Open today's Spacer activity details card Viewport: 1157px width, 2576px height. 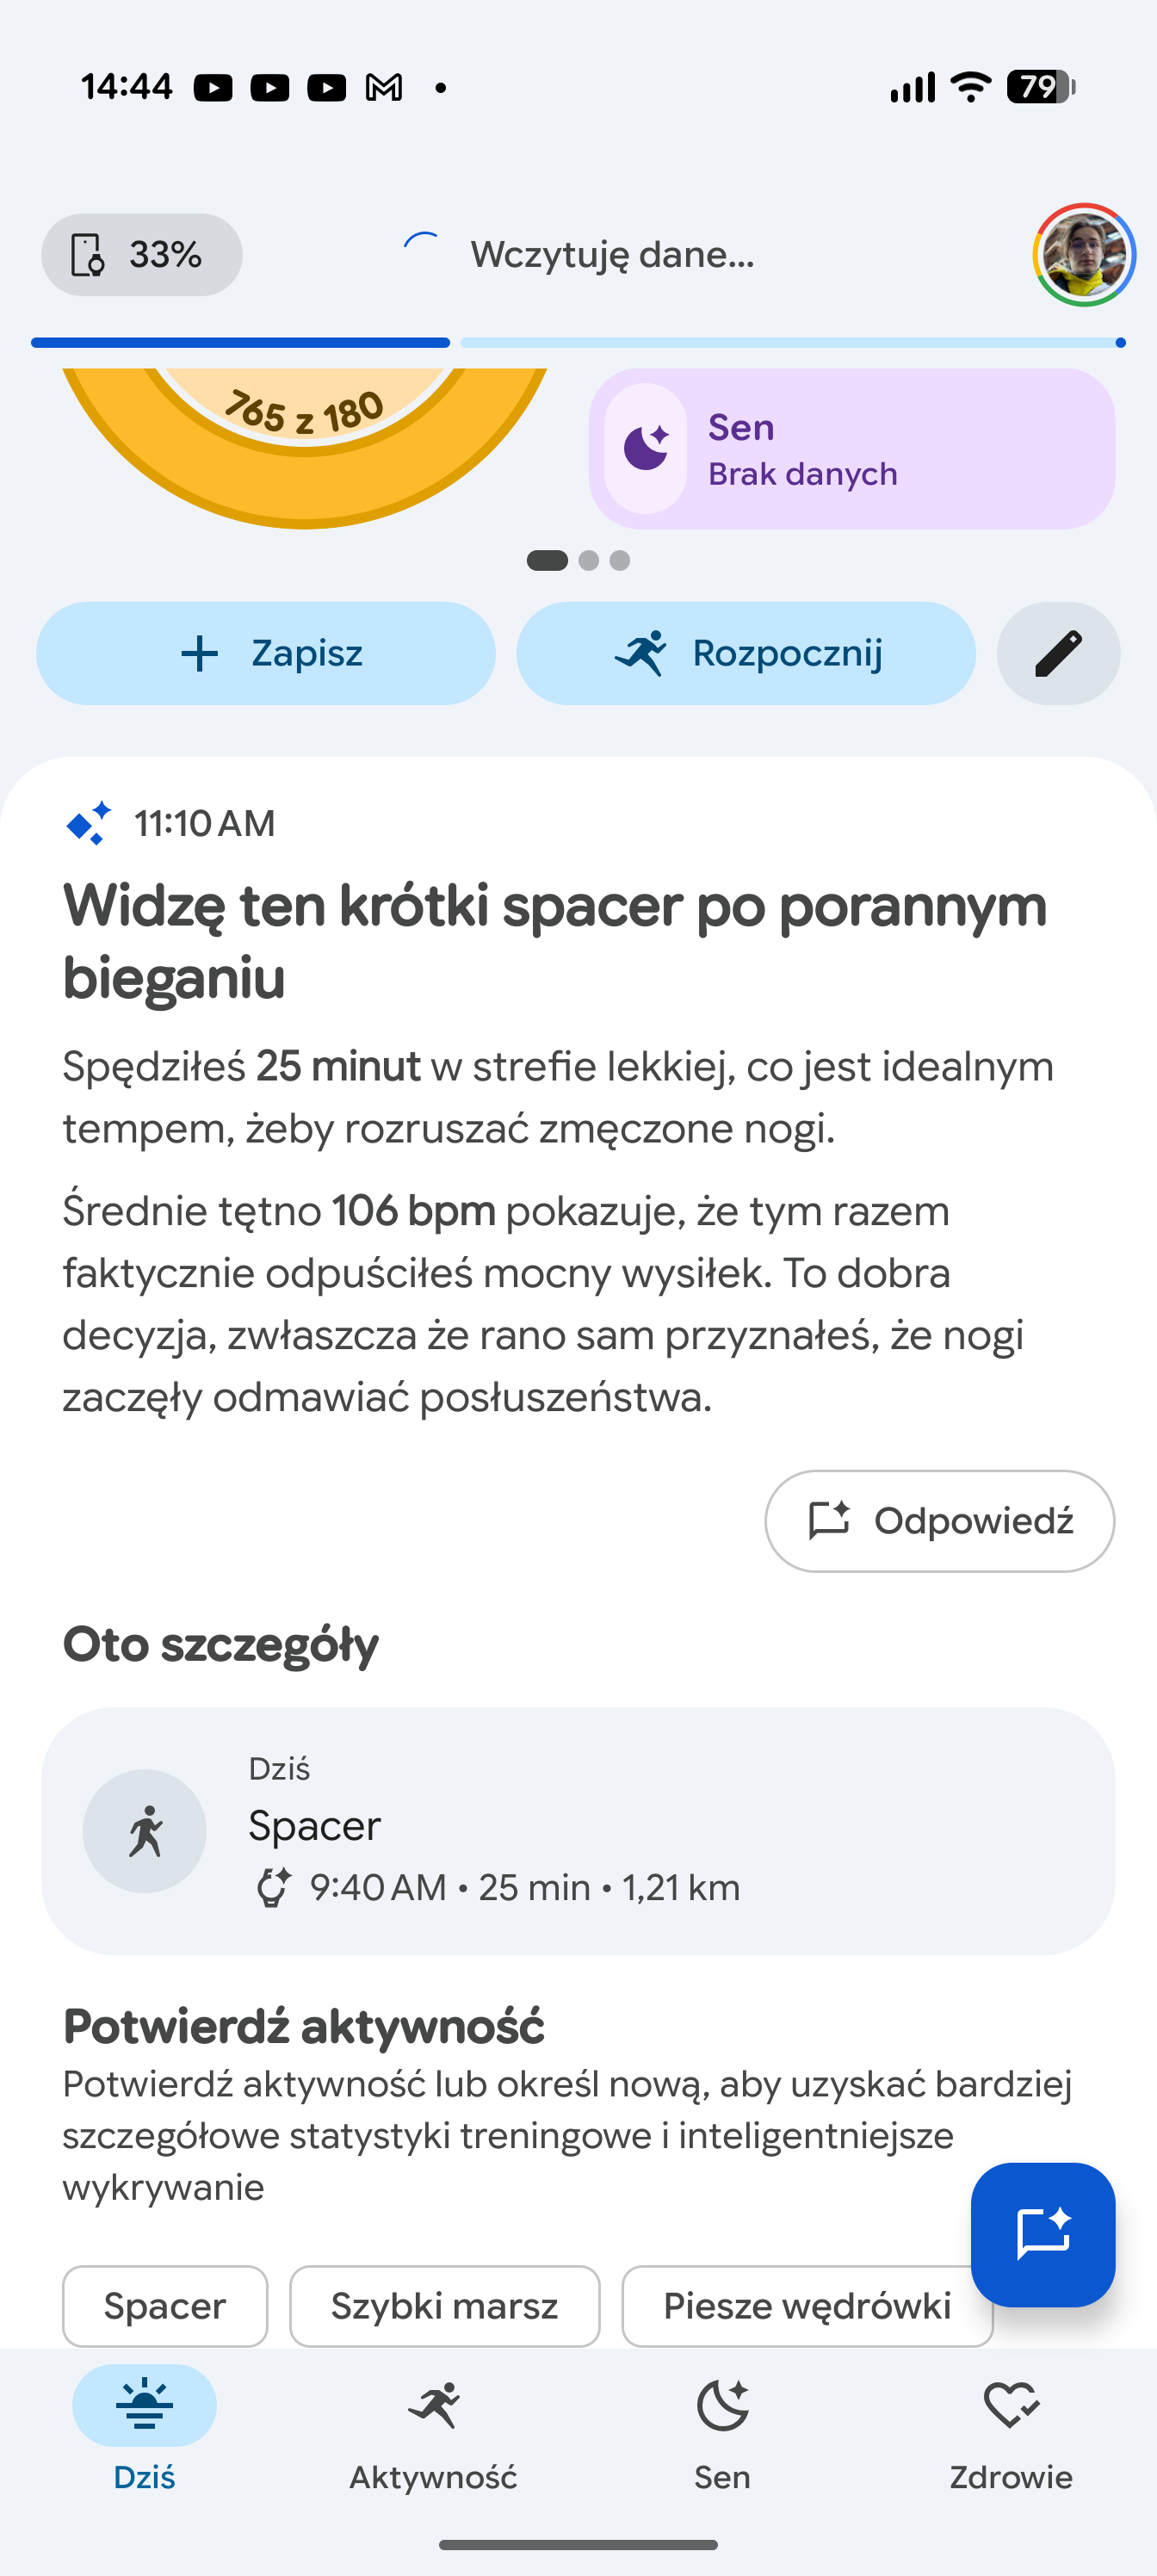click(x=578, y=1831)
